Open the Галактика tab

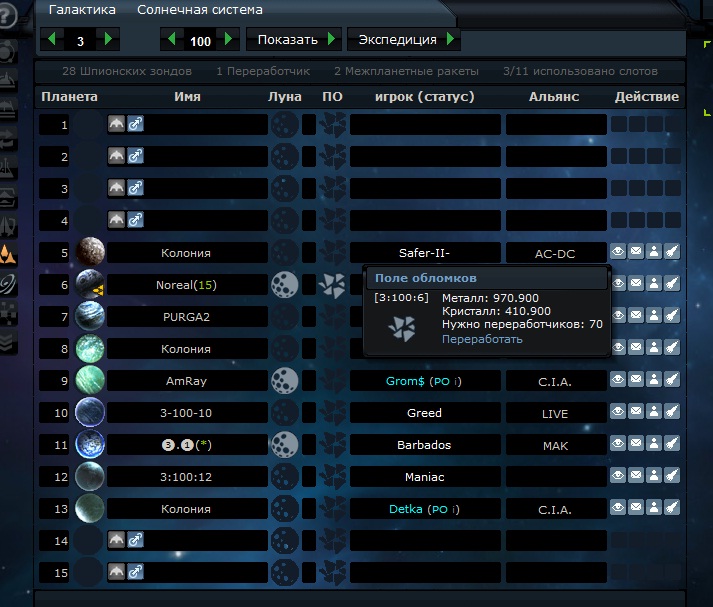(x=82, y=10)
